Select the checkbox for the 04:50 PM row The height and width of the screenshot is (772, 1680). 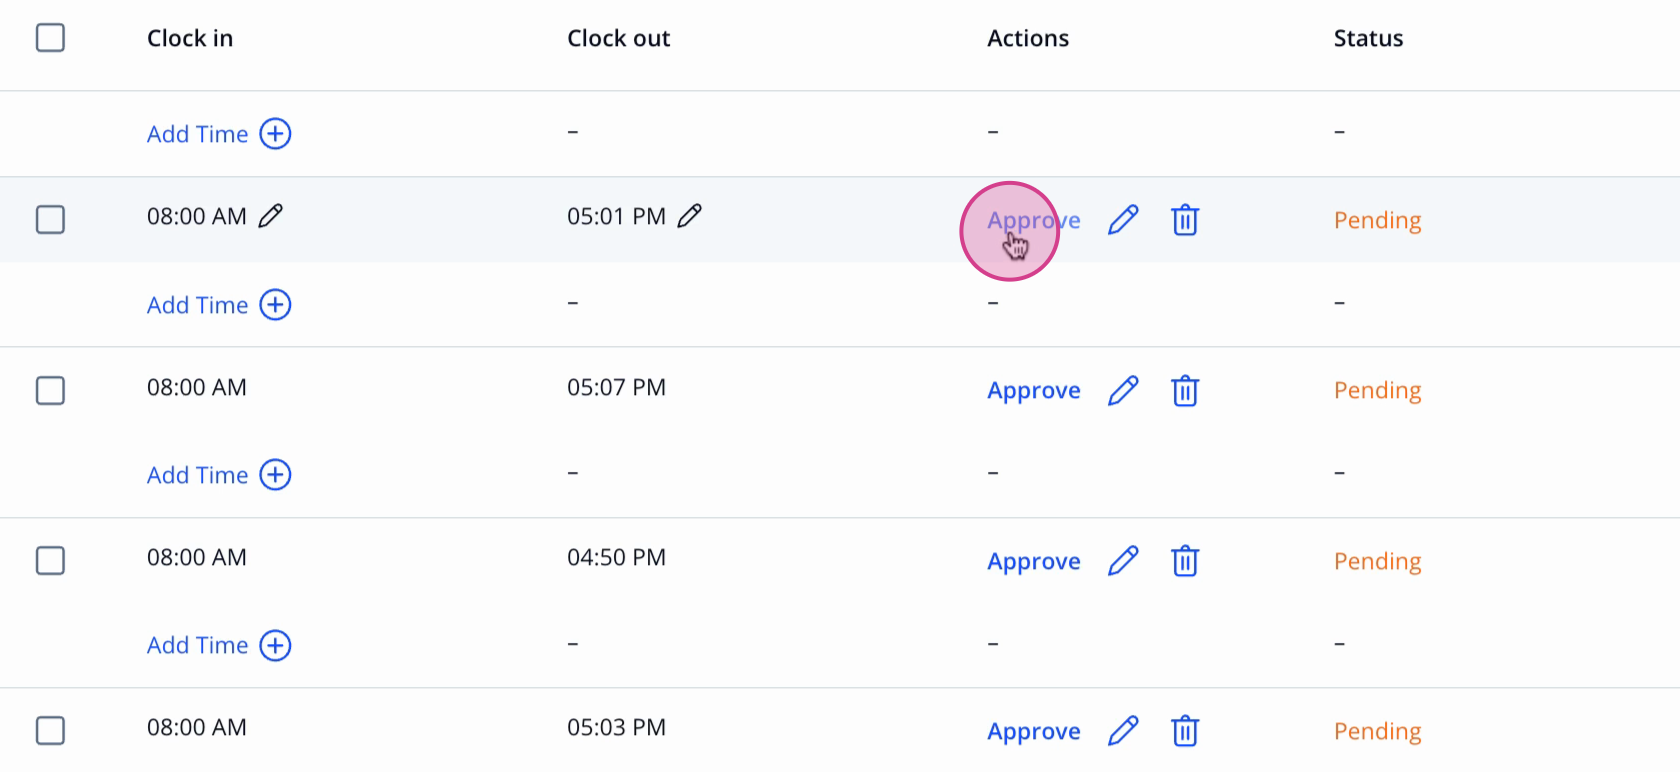pyautogui.click(x=50, y=560)
